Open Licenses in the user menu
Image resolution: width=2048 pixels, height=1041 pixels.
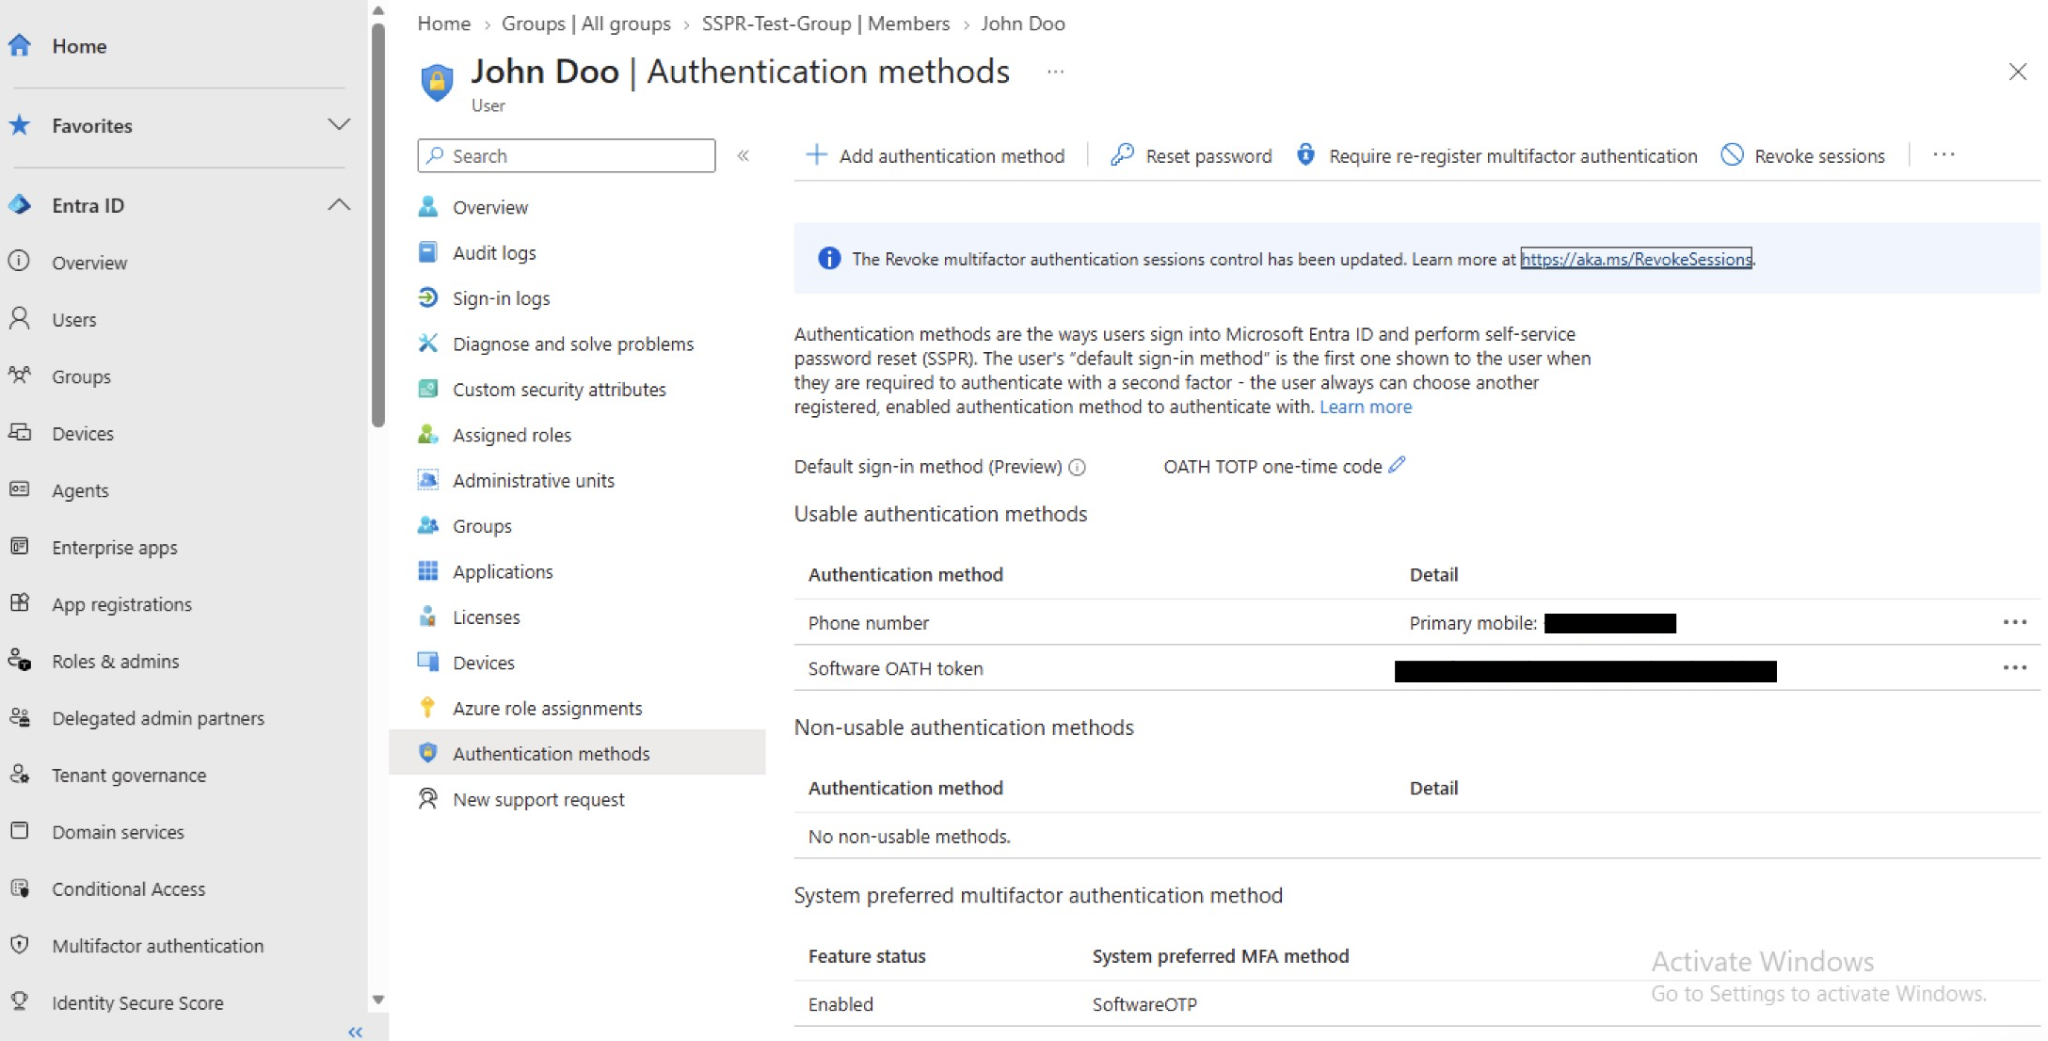[x=486, y=617]
